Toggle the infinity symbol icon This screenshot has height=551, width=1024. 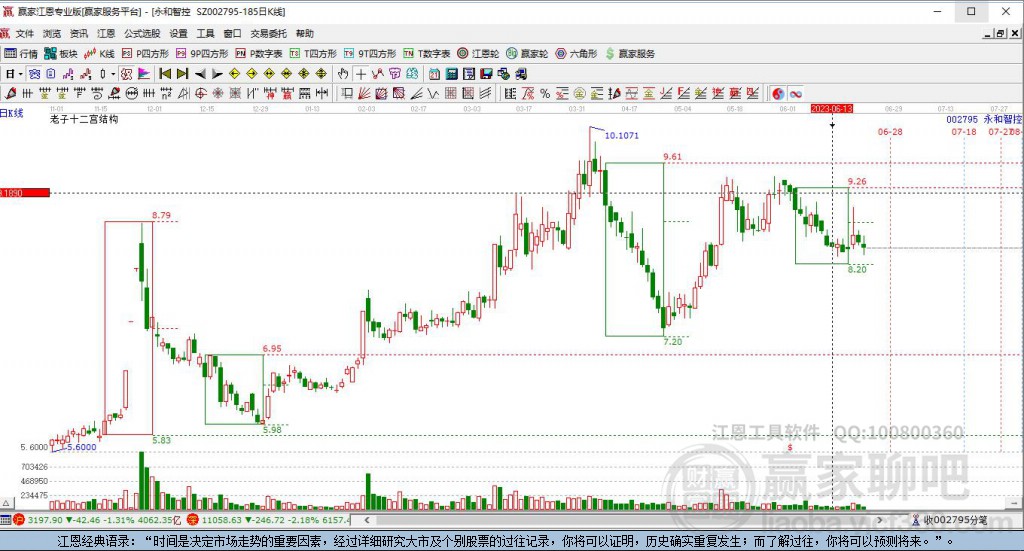point(795,93)
